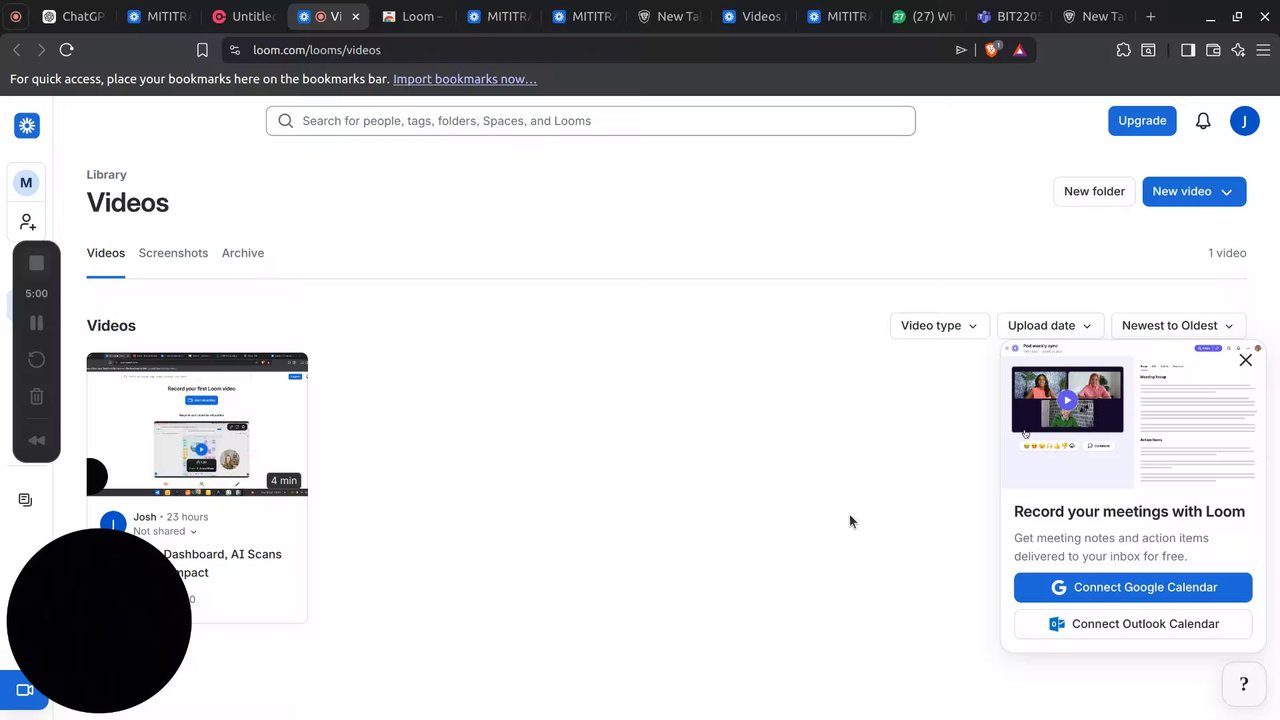The height and width of the screenshot is (720, 1280).
Task: Click the Upgrade button
Action: [x=1142, y=121]
